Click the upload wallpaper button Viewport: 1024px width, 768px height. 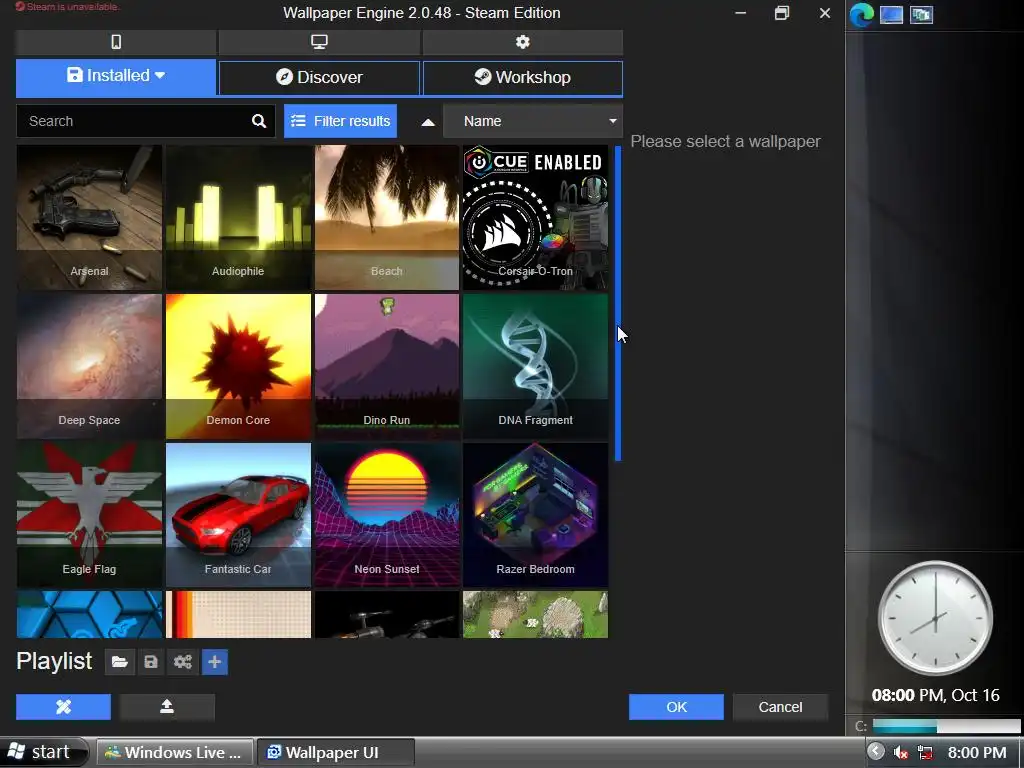pyautogui.click(x=167, y=707)
